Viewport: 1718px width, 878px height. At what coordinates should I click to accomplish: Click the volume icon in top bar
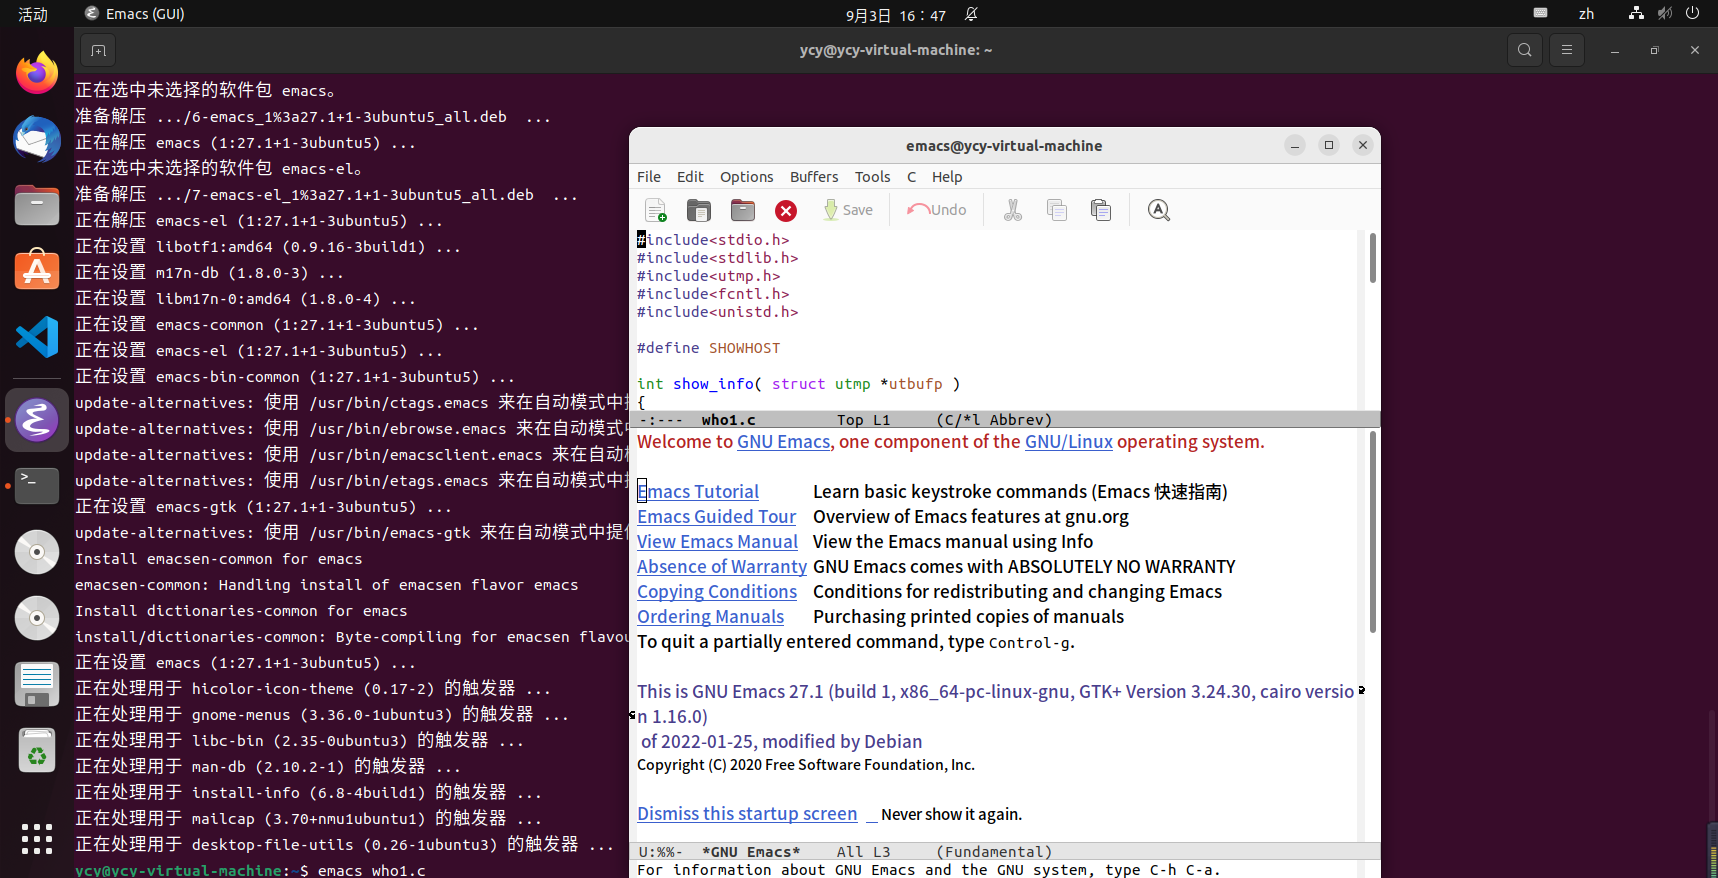[1664, 14]
